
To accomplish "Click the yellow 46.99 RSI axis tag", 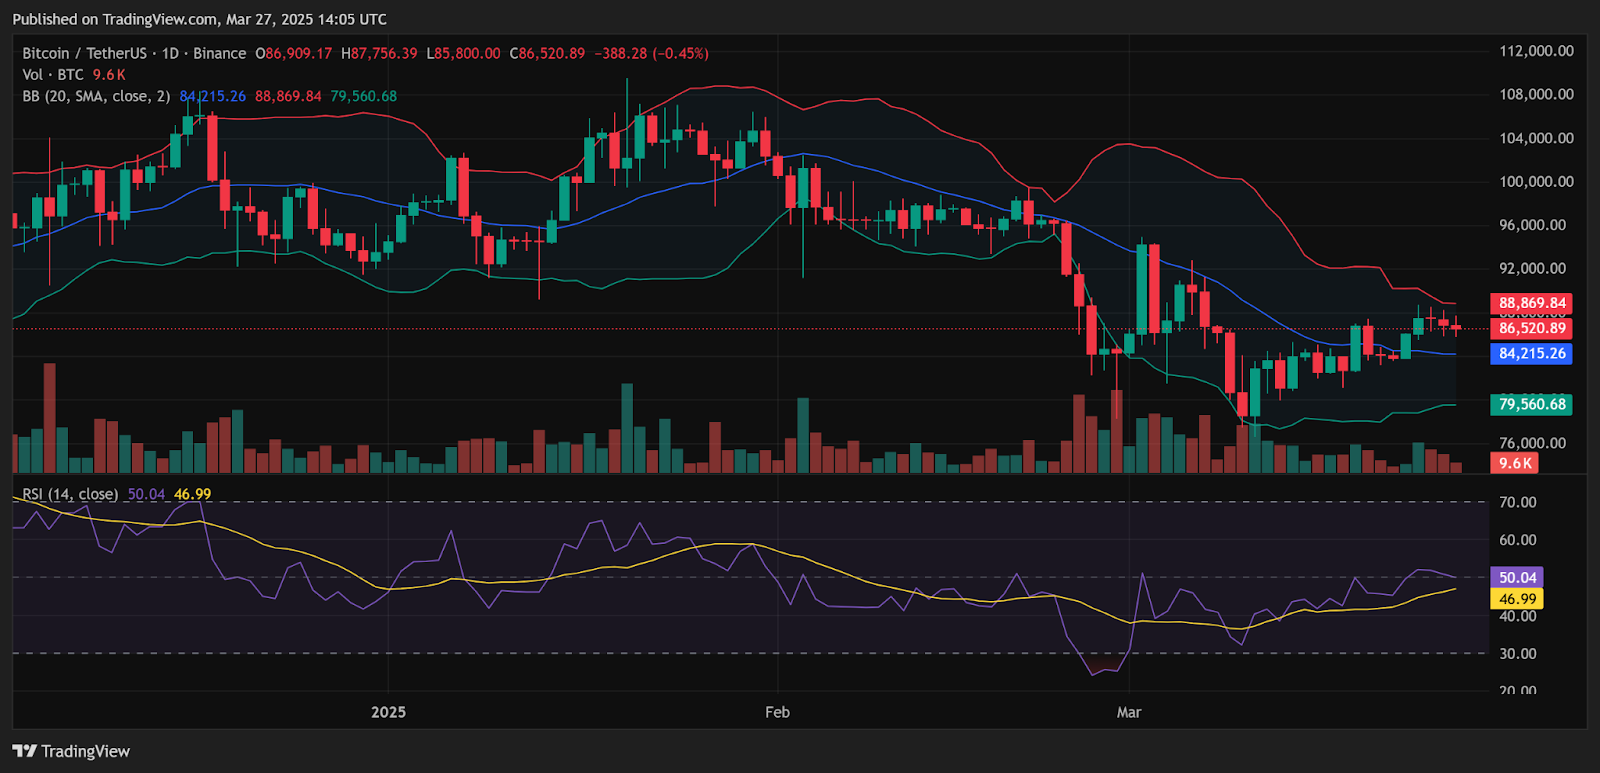I will click(x=1517, y=599).
